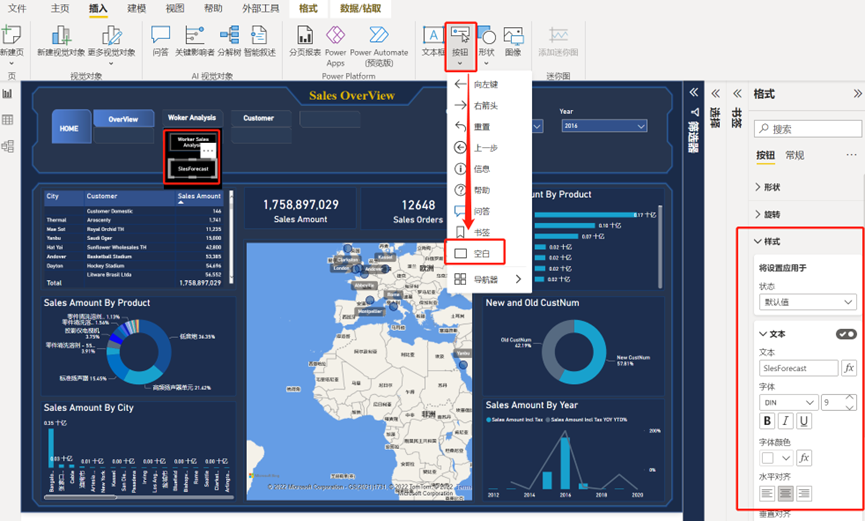Image resolution: width=865 pixels, height=521 pixels.
Task: Toggle bold for button text
Action: point(767,421)
